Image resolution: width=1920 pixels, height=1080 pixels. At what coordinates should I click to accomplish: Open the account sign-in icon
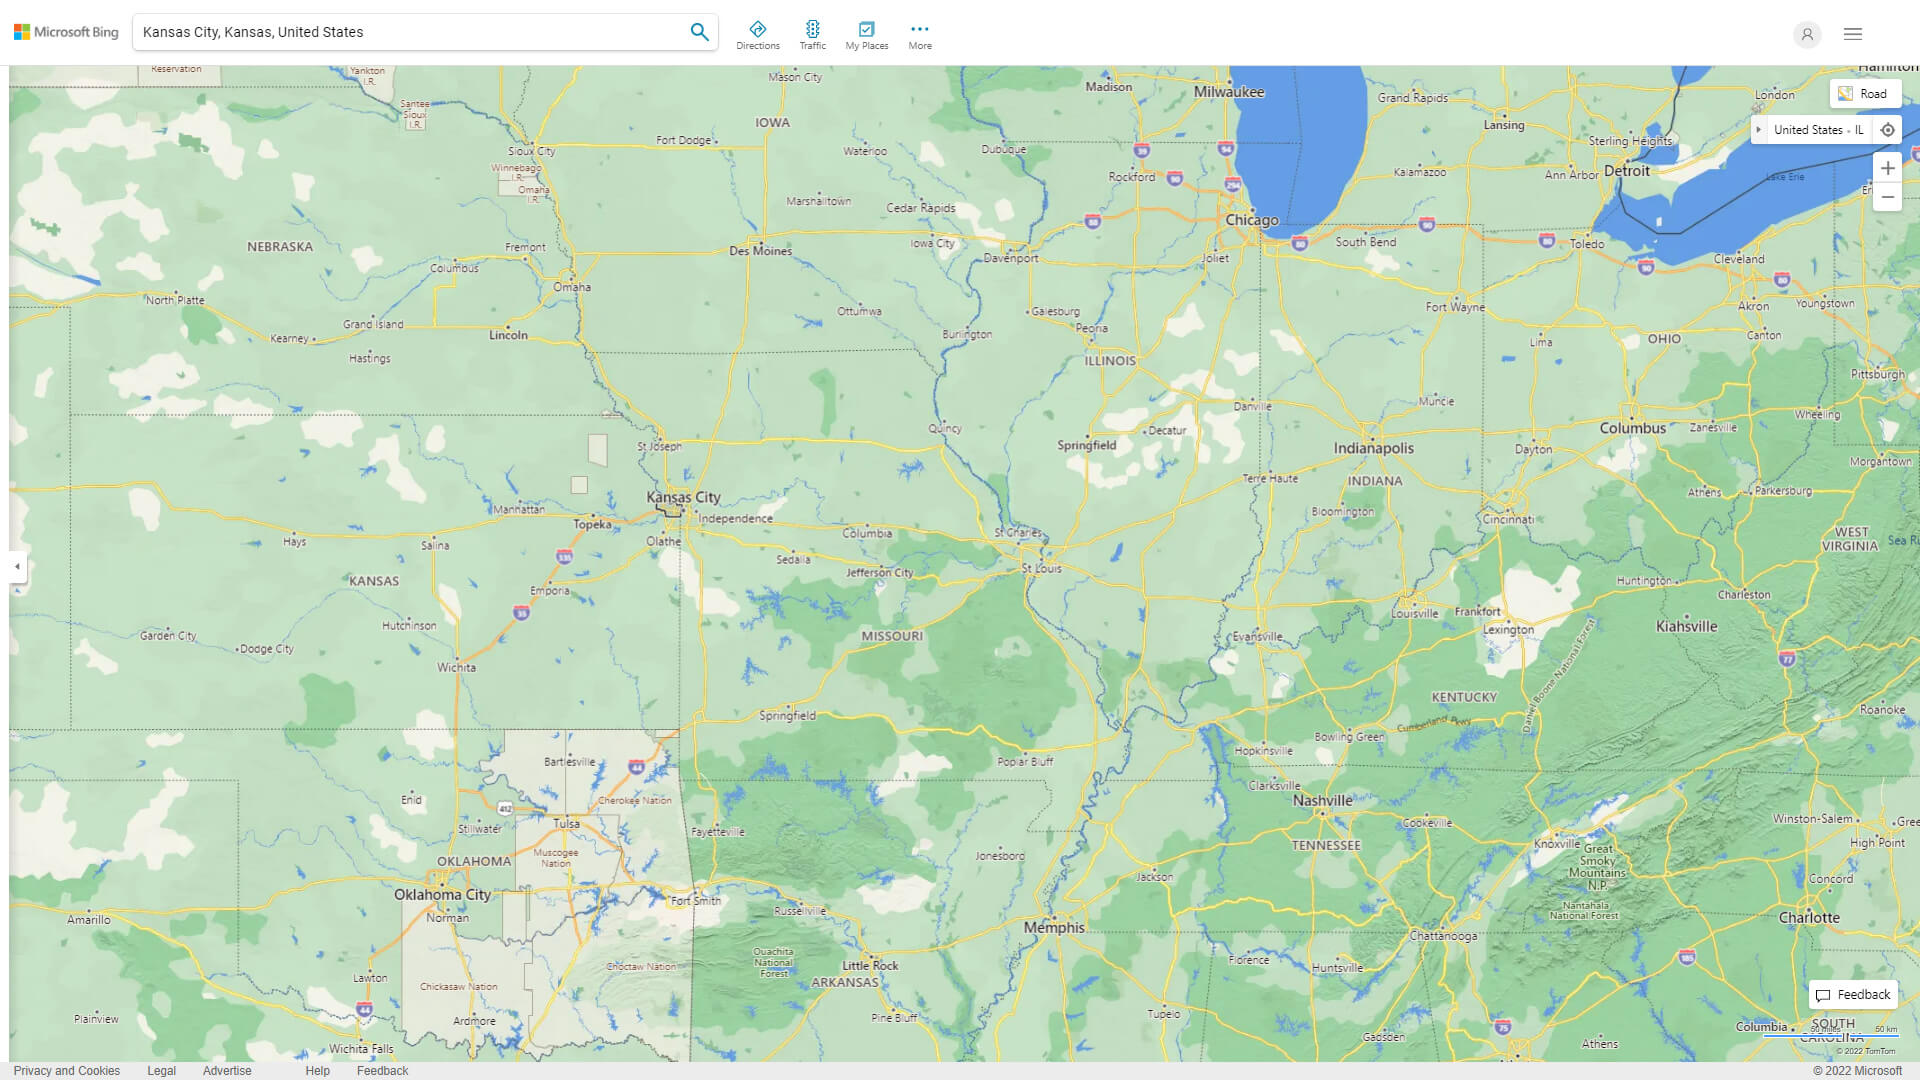(x=1807, y=34)
